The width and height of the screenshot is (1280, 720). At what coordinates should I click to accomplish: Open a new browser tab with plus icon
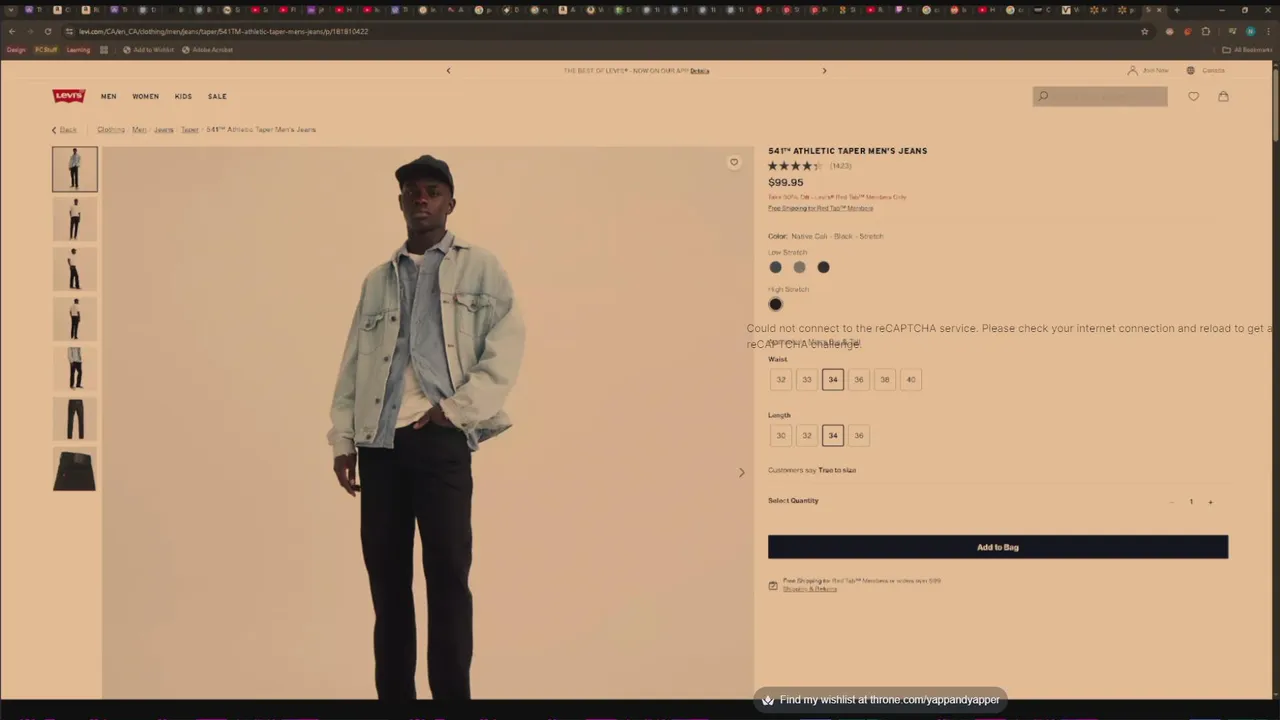1176,10
